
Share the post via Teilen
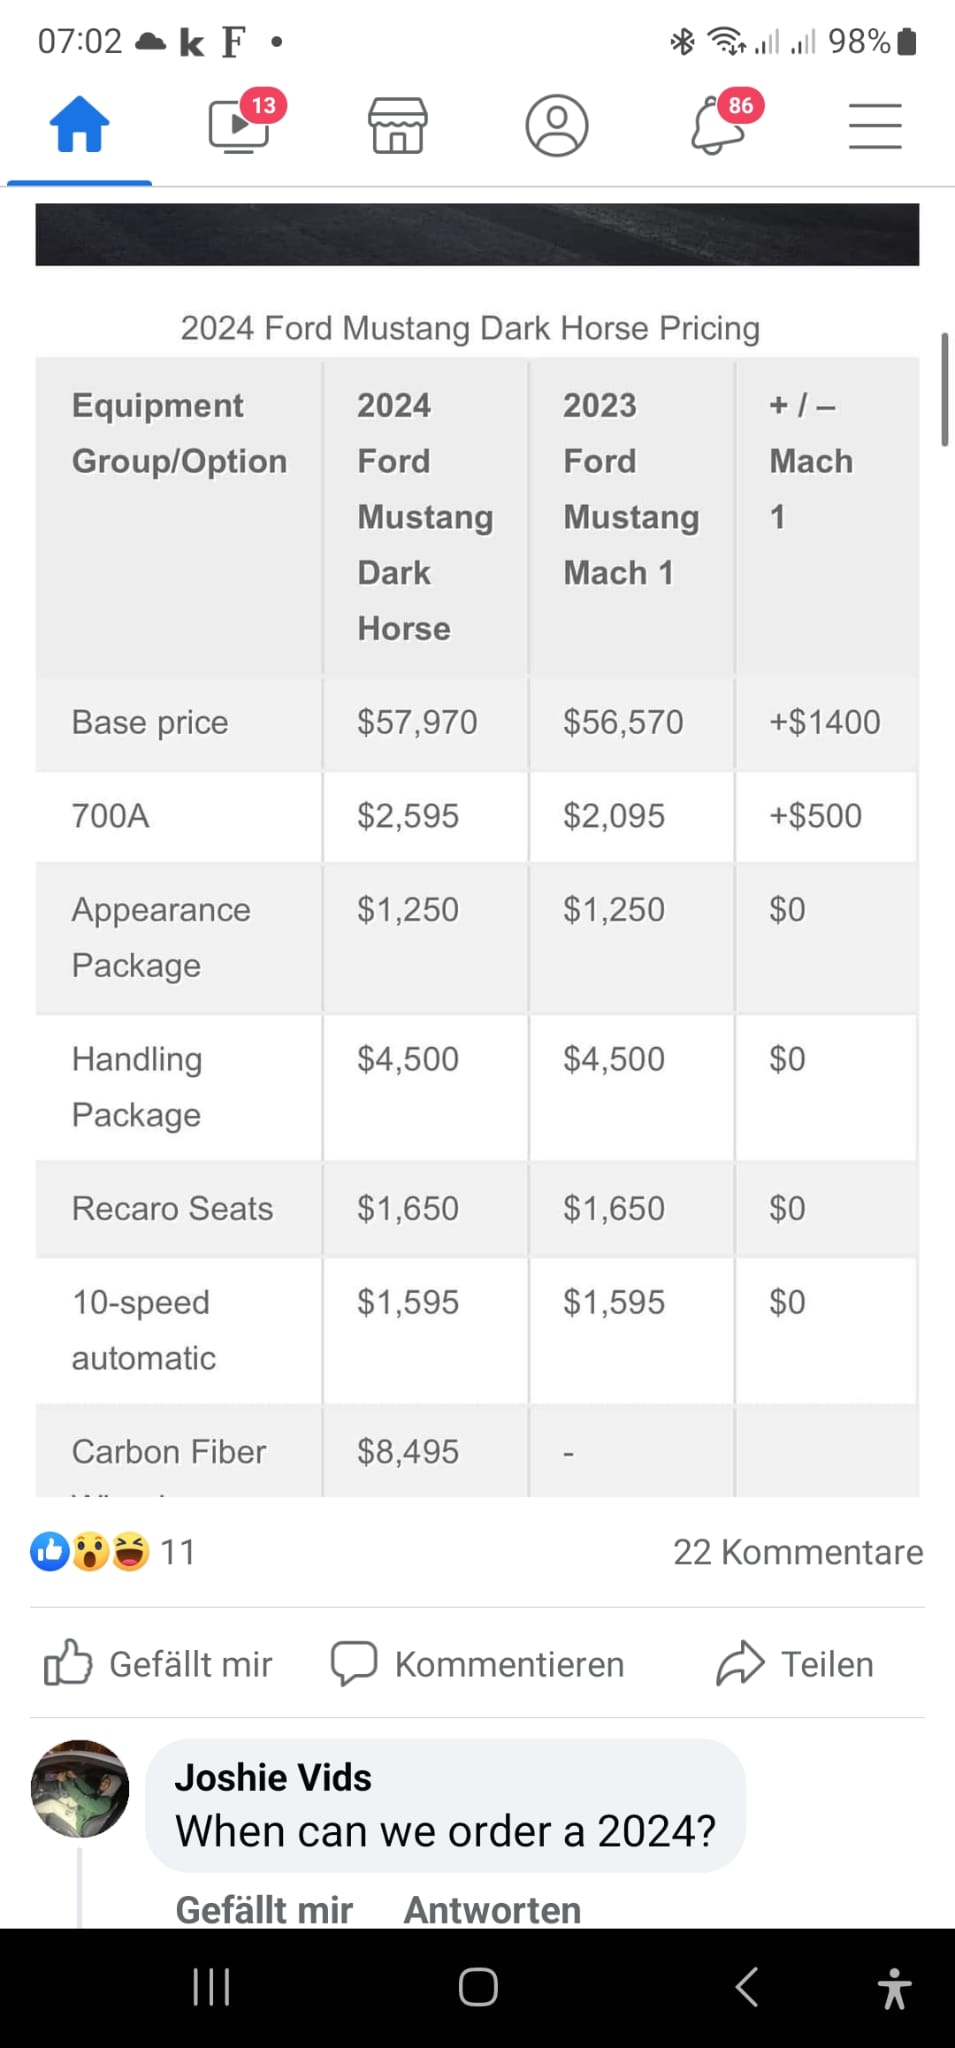(795, 1664)
